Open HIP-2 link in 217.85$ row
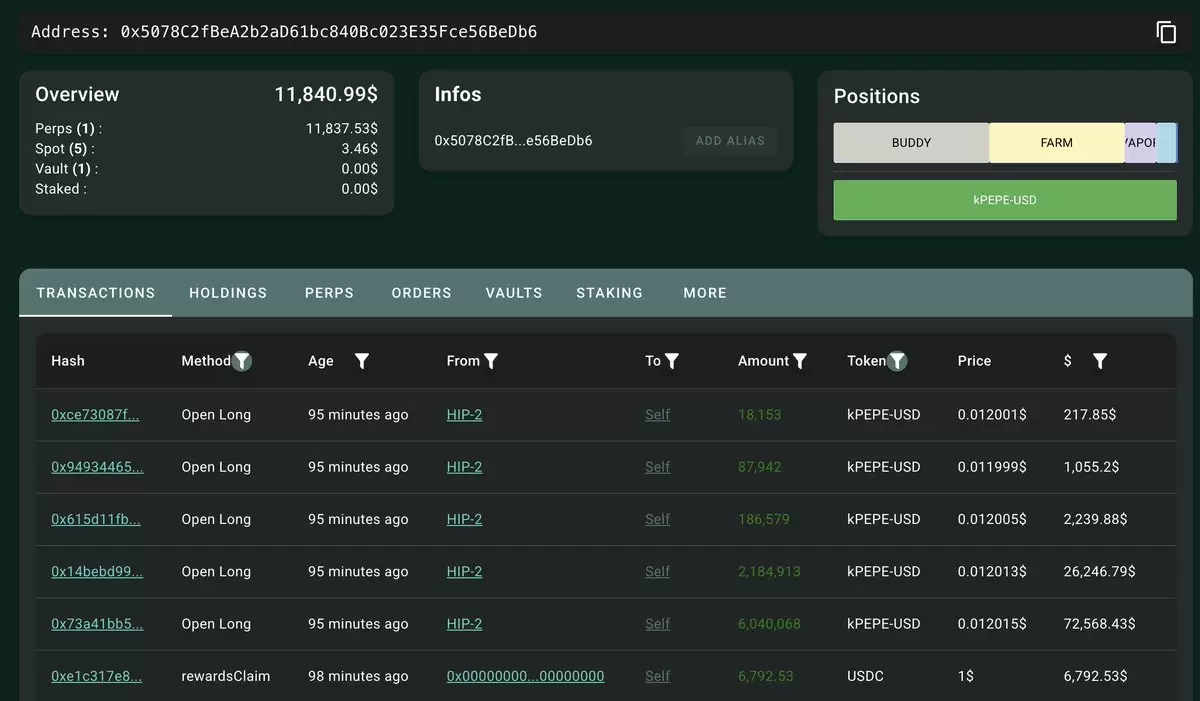This screenshot has width=1200, height=701. coord(464,415)
